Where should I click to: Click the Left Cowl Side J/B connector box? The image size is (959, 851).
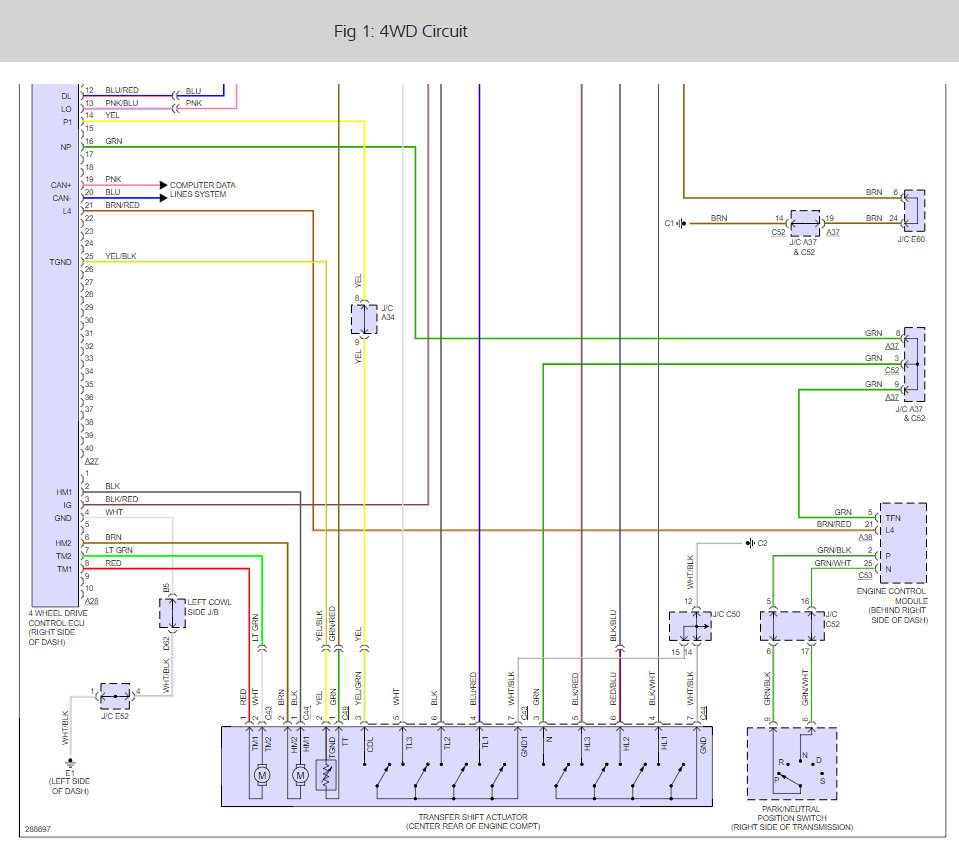pos(172,613)
